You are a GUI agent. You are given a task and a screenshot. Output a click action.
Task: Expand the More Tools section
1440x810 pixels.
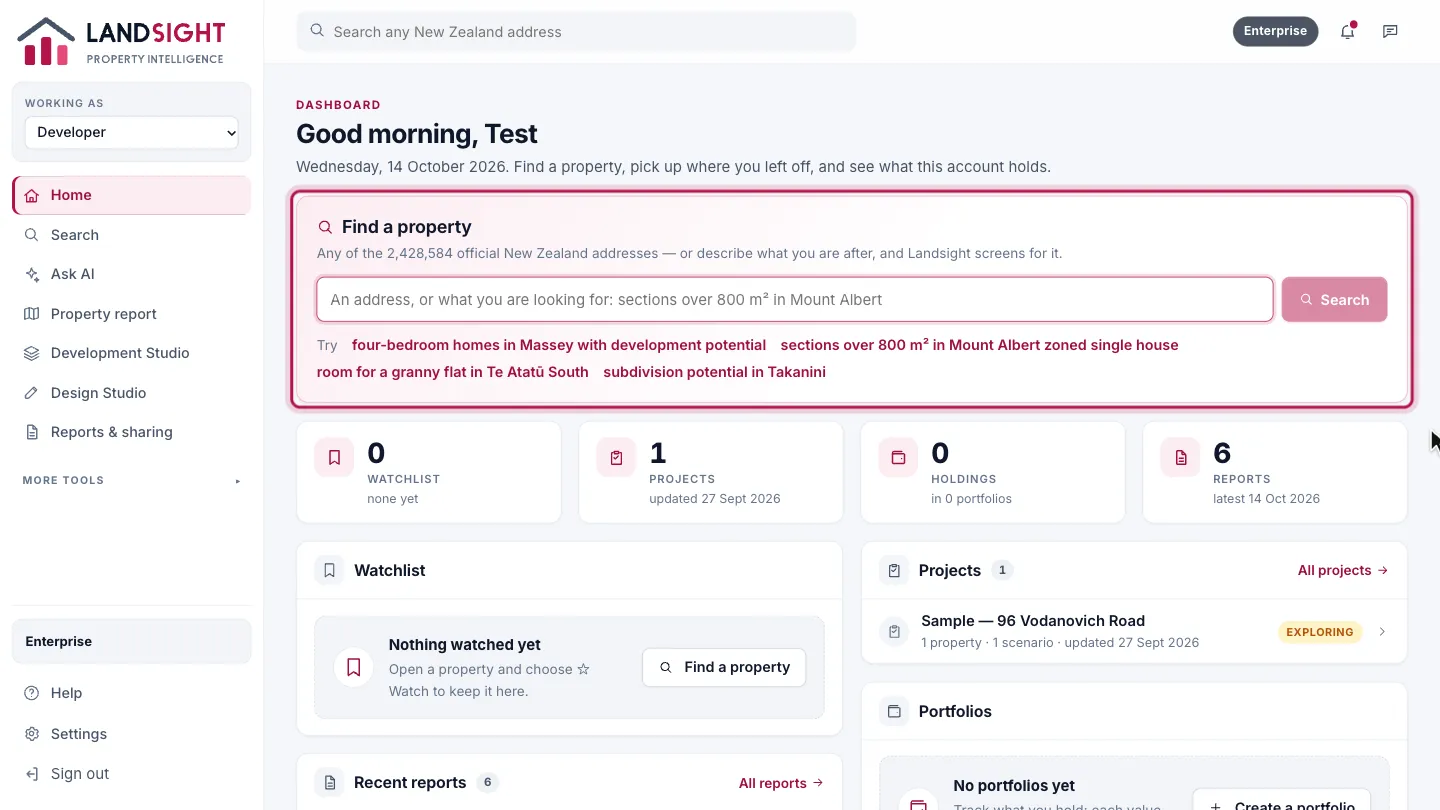point(132,481)
